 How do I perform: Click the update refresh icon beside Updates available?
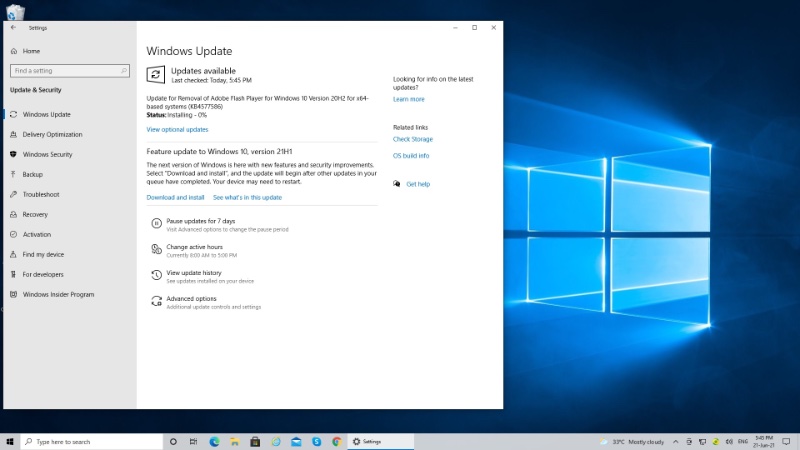[156, 74]
